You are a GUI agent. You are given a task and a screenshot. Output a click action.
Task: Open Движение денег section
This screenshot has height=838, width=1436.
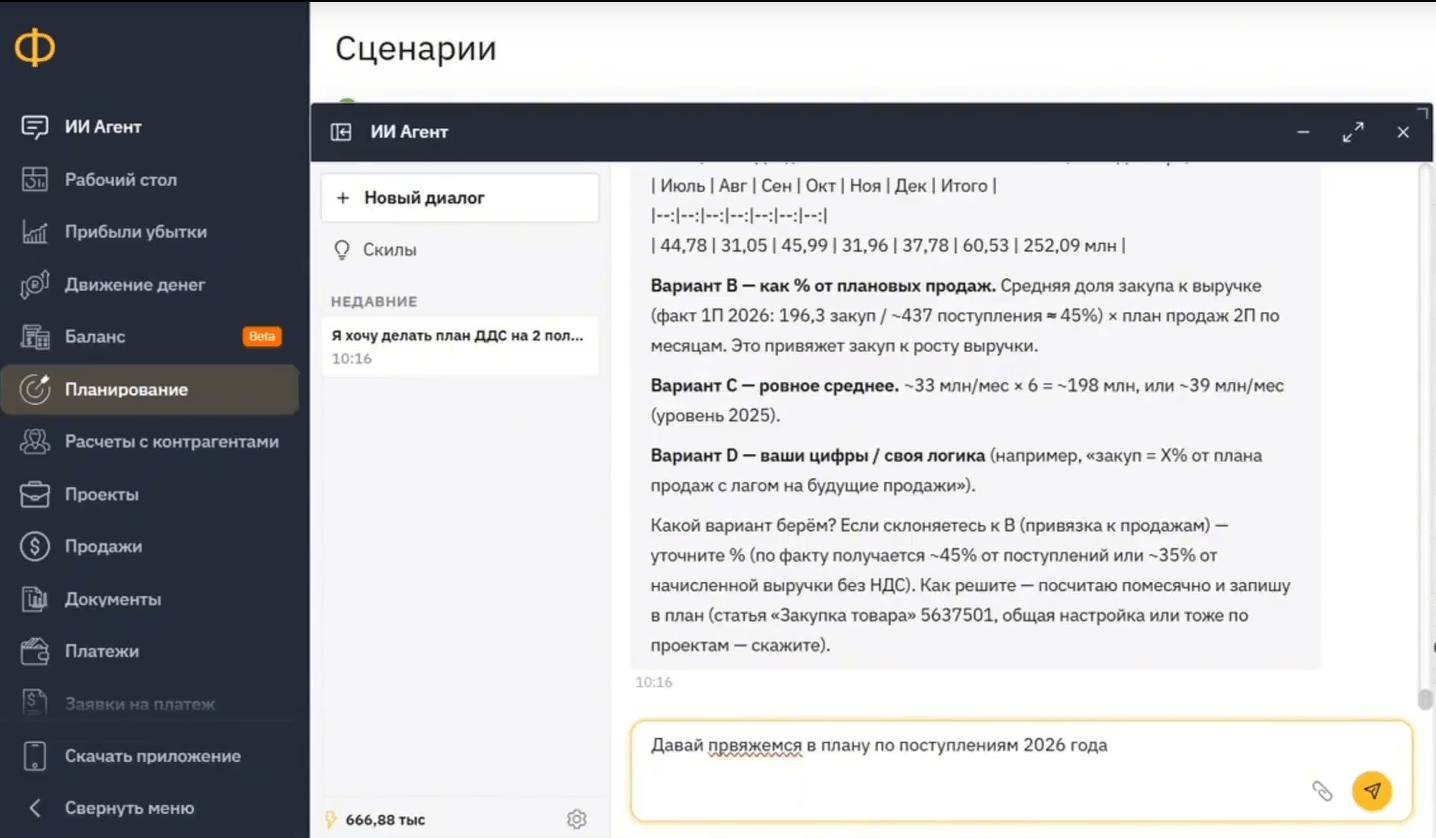(x=150, y=285)
